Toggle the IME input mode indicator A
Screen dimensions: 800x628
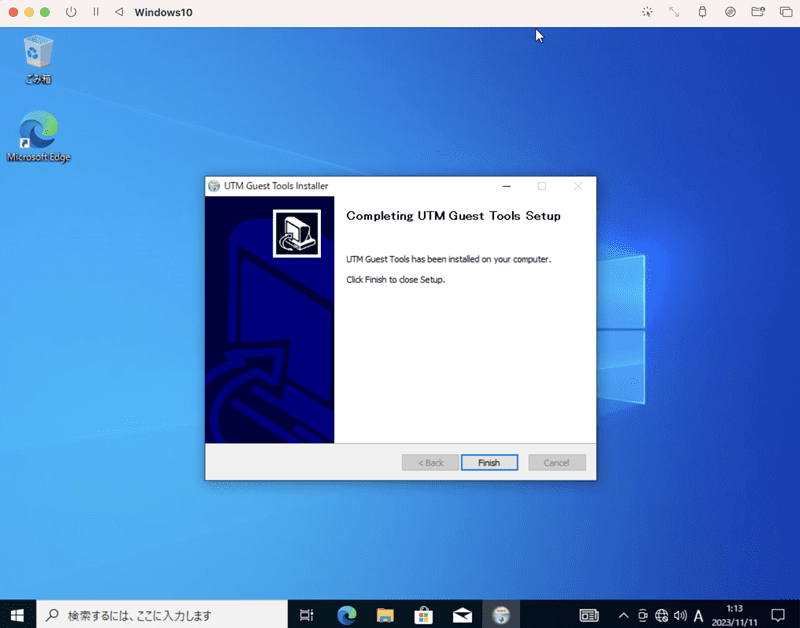click(x=698, y=616)
